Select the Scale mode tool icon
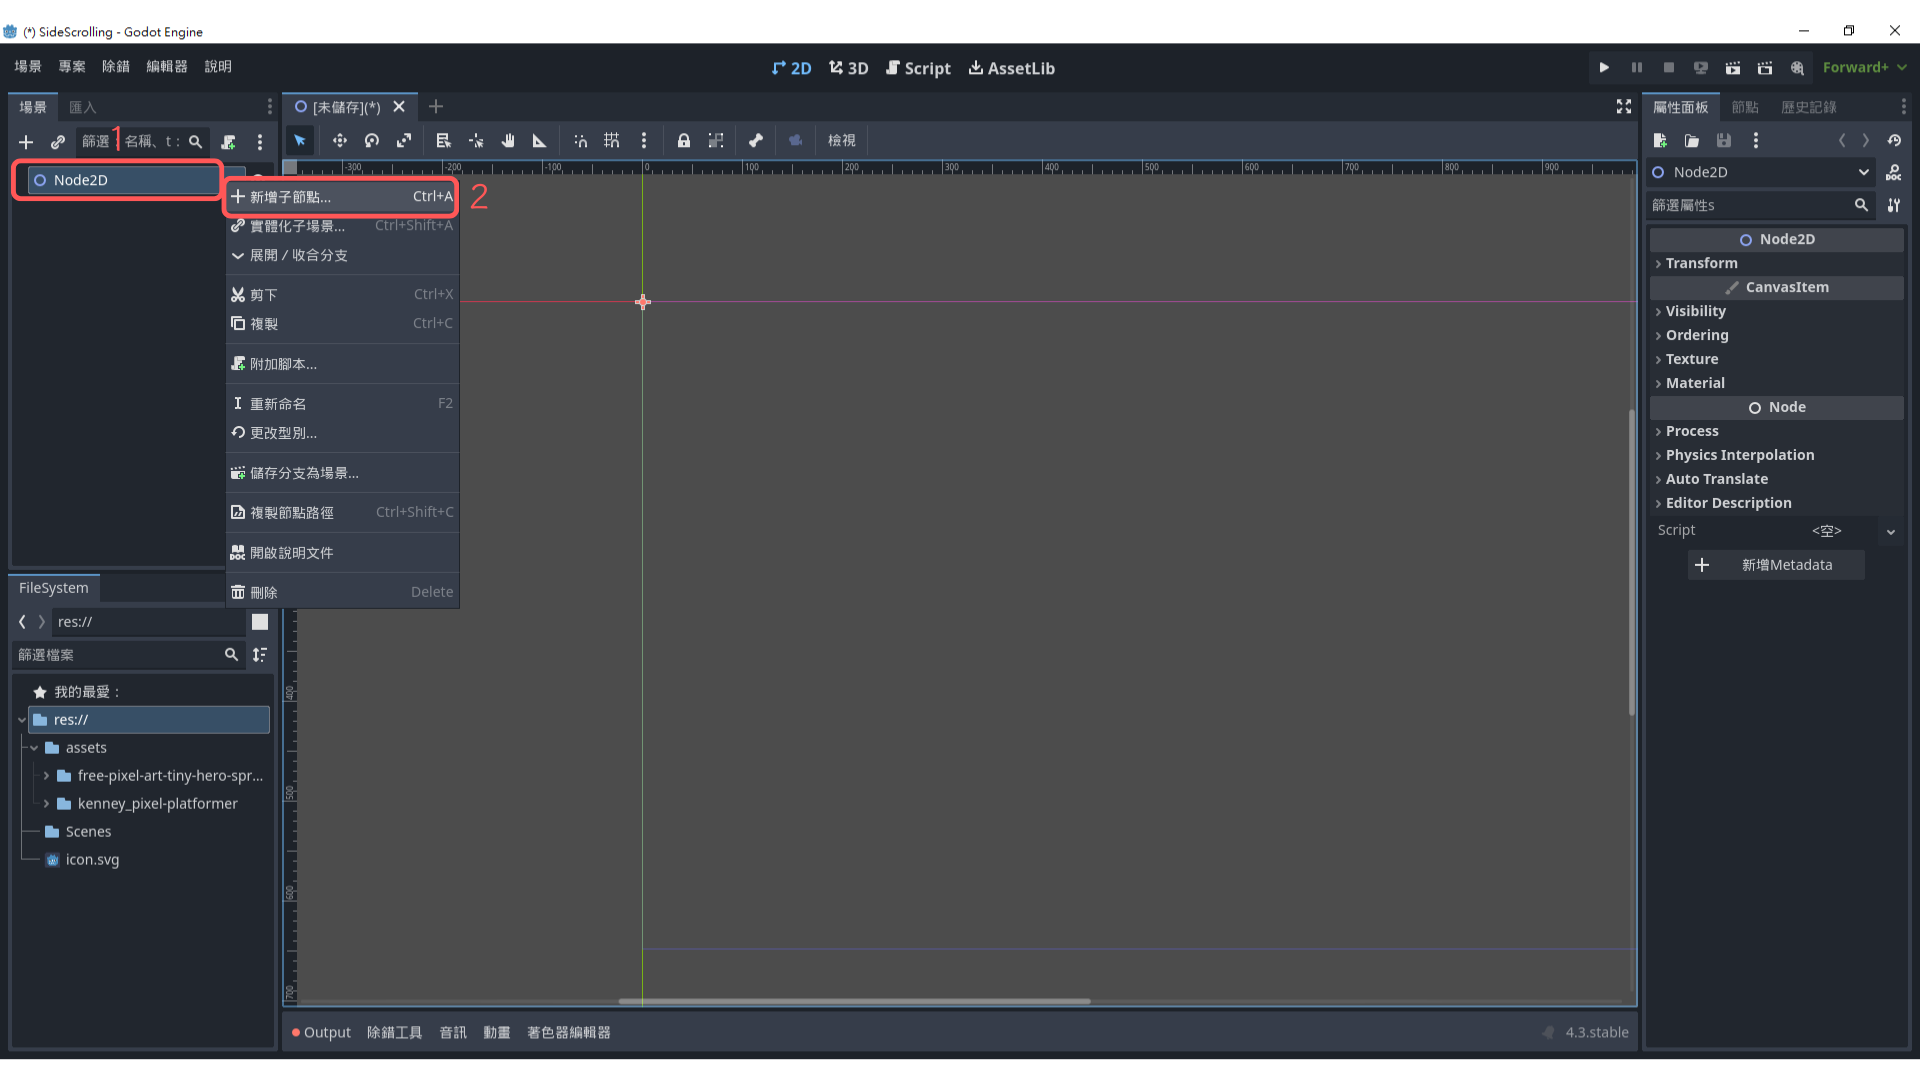Image resolution: width=1920 pixels, height=1080 pixels. point(404,141)
